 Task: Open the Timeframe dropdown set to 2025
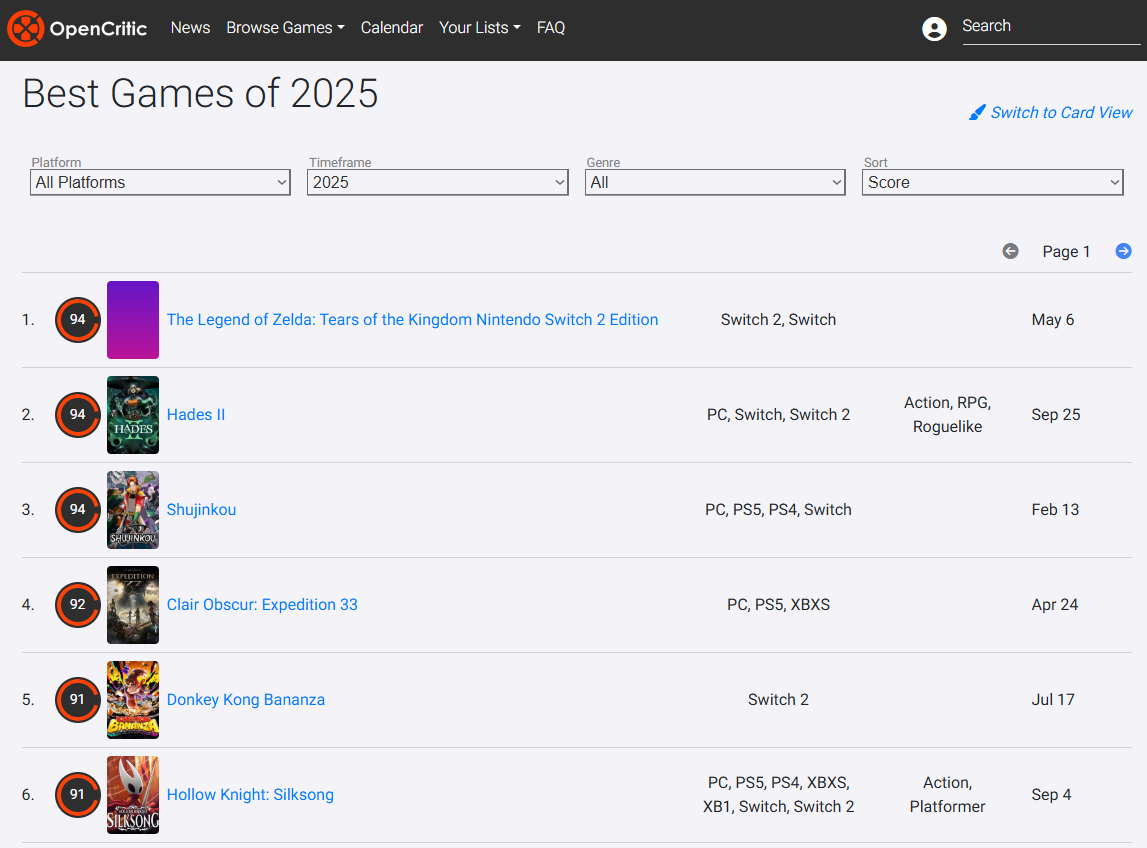click(x=437, y=182)
